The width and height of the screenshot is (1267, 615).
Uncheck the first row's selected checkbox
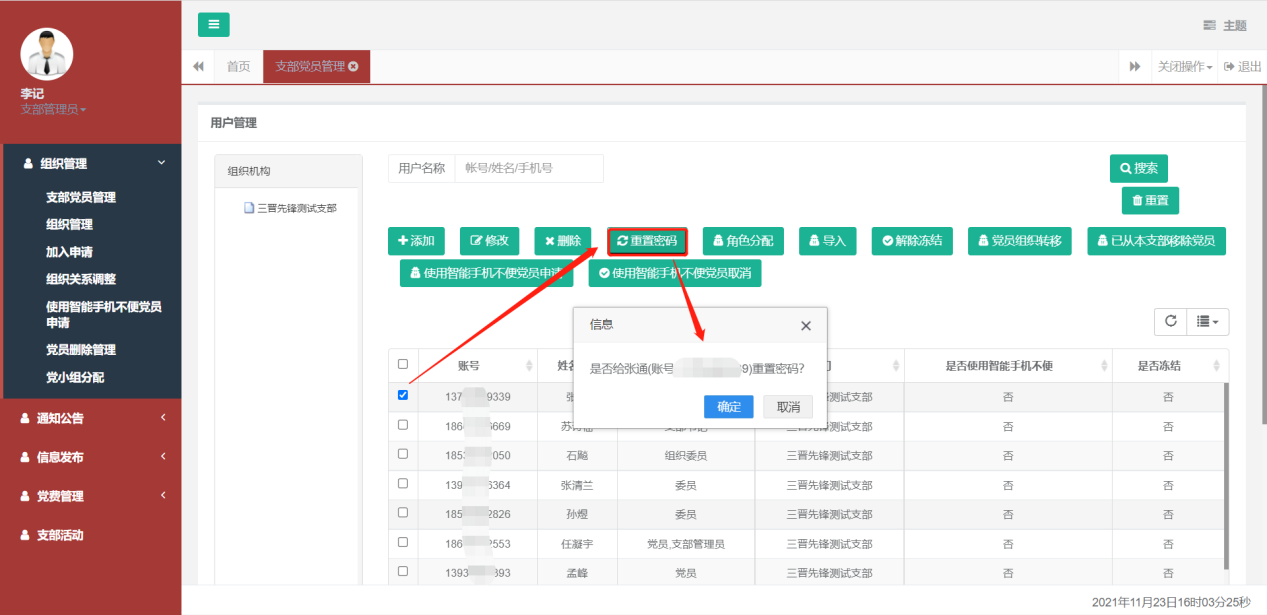pyautogui.click(x=403, y=395)
